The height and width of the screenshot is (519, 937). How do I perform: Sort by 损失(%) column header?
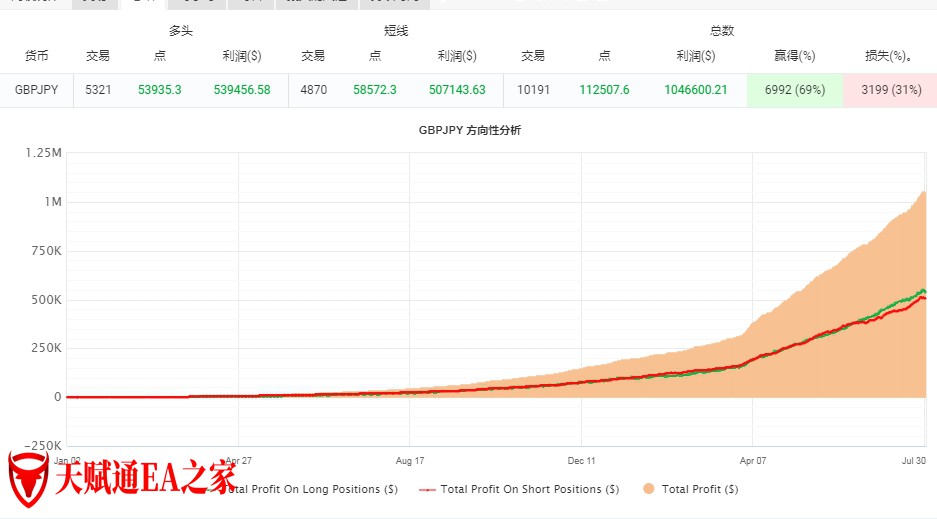tap(889, 56)
